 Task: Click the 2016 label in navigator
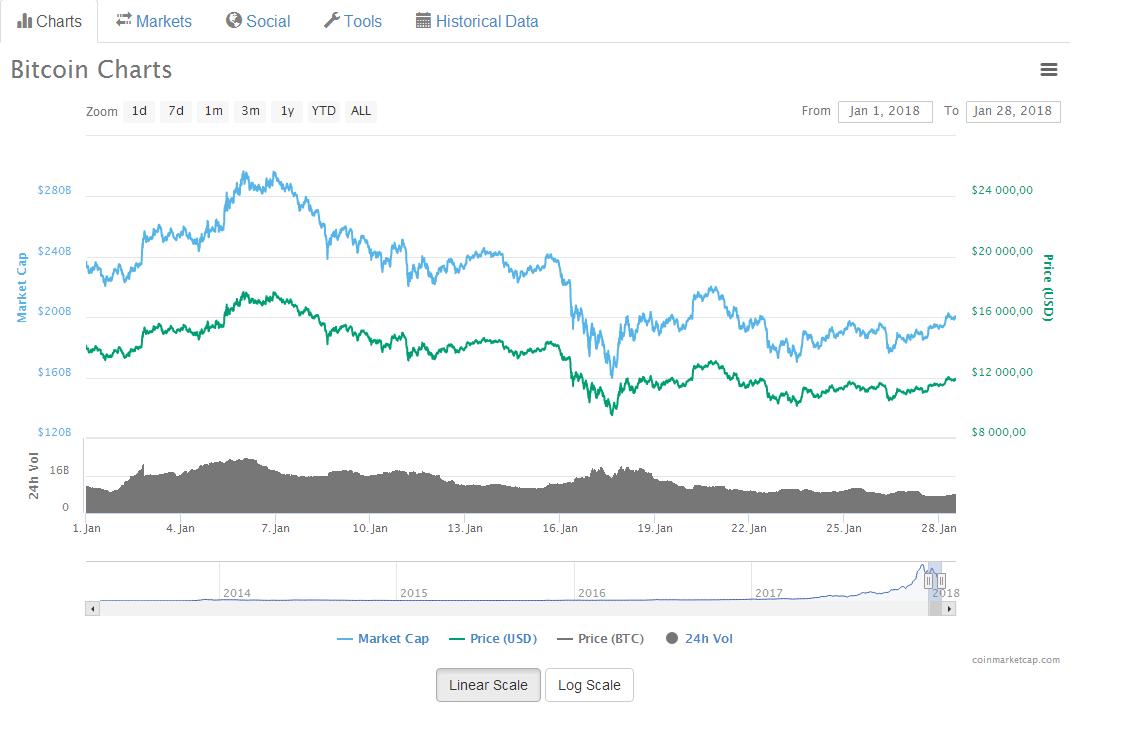tap(592, 593)
